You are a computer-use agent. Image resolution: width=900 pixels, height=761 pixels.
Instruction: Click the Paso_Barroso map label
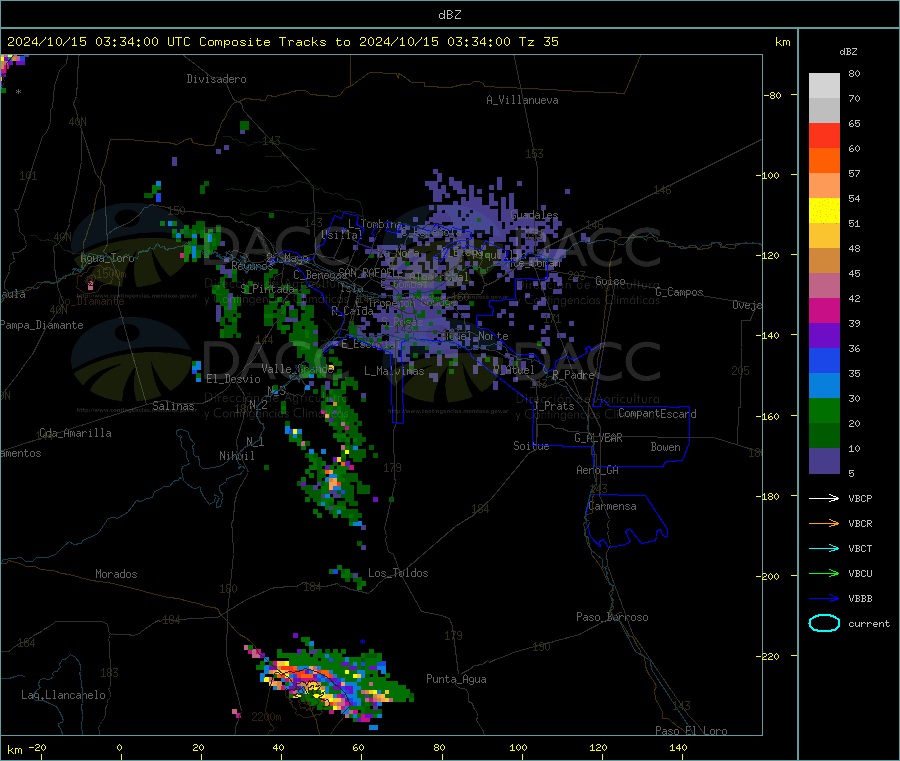(x=612, y=617)
